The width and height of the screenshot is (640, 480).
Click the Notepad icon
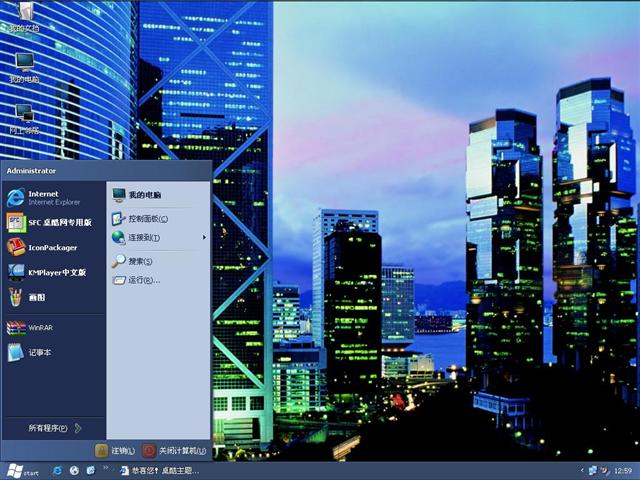pos(16,352)
